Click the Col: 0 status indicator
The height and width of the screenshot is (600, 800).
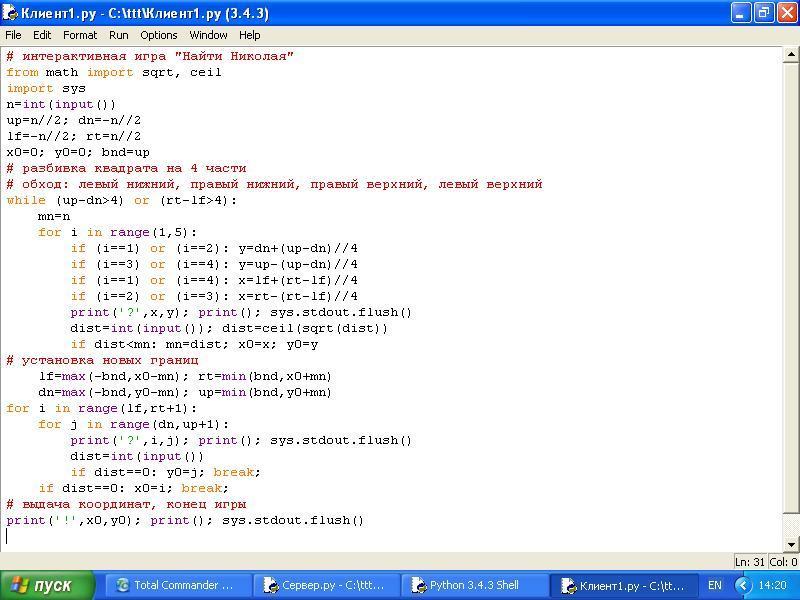click(783, 562)
